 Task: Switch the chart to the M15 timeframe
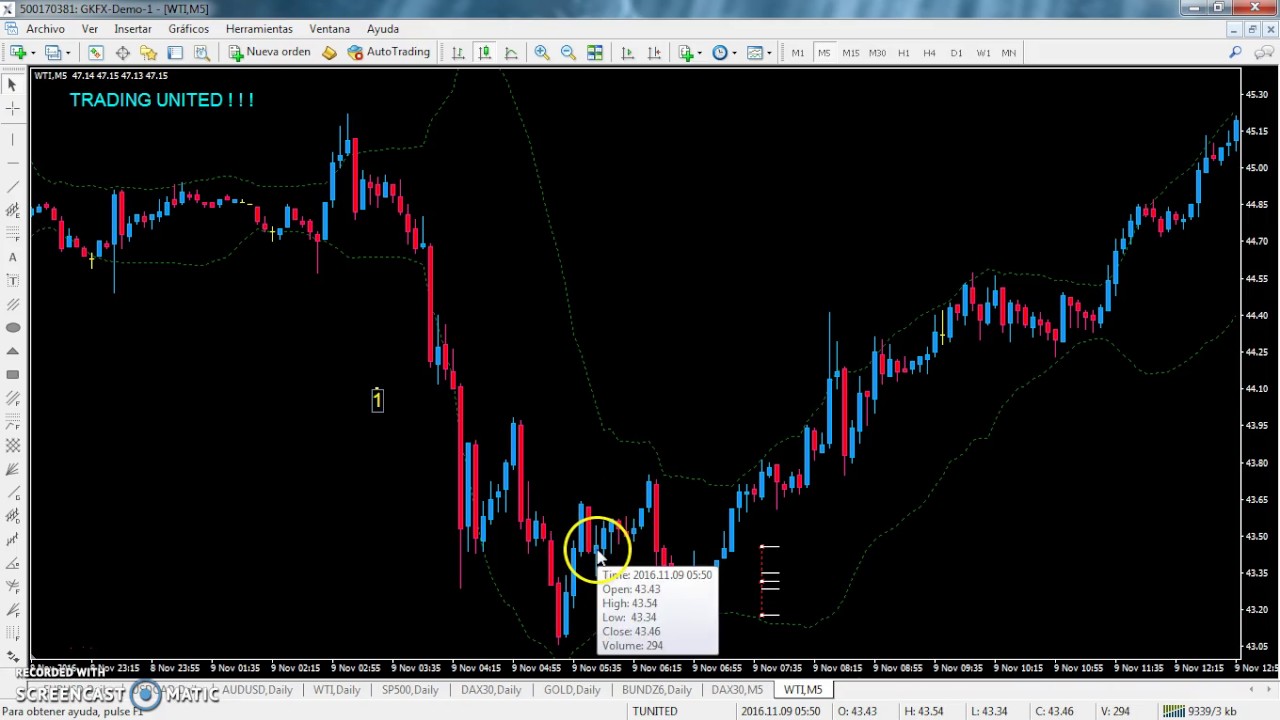coord(851,53)
